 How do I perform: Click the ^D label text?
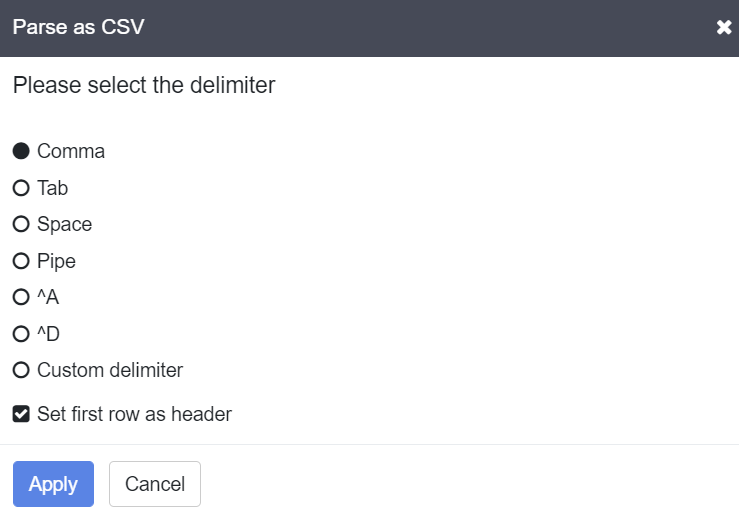click(x=49, y=334)
